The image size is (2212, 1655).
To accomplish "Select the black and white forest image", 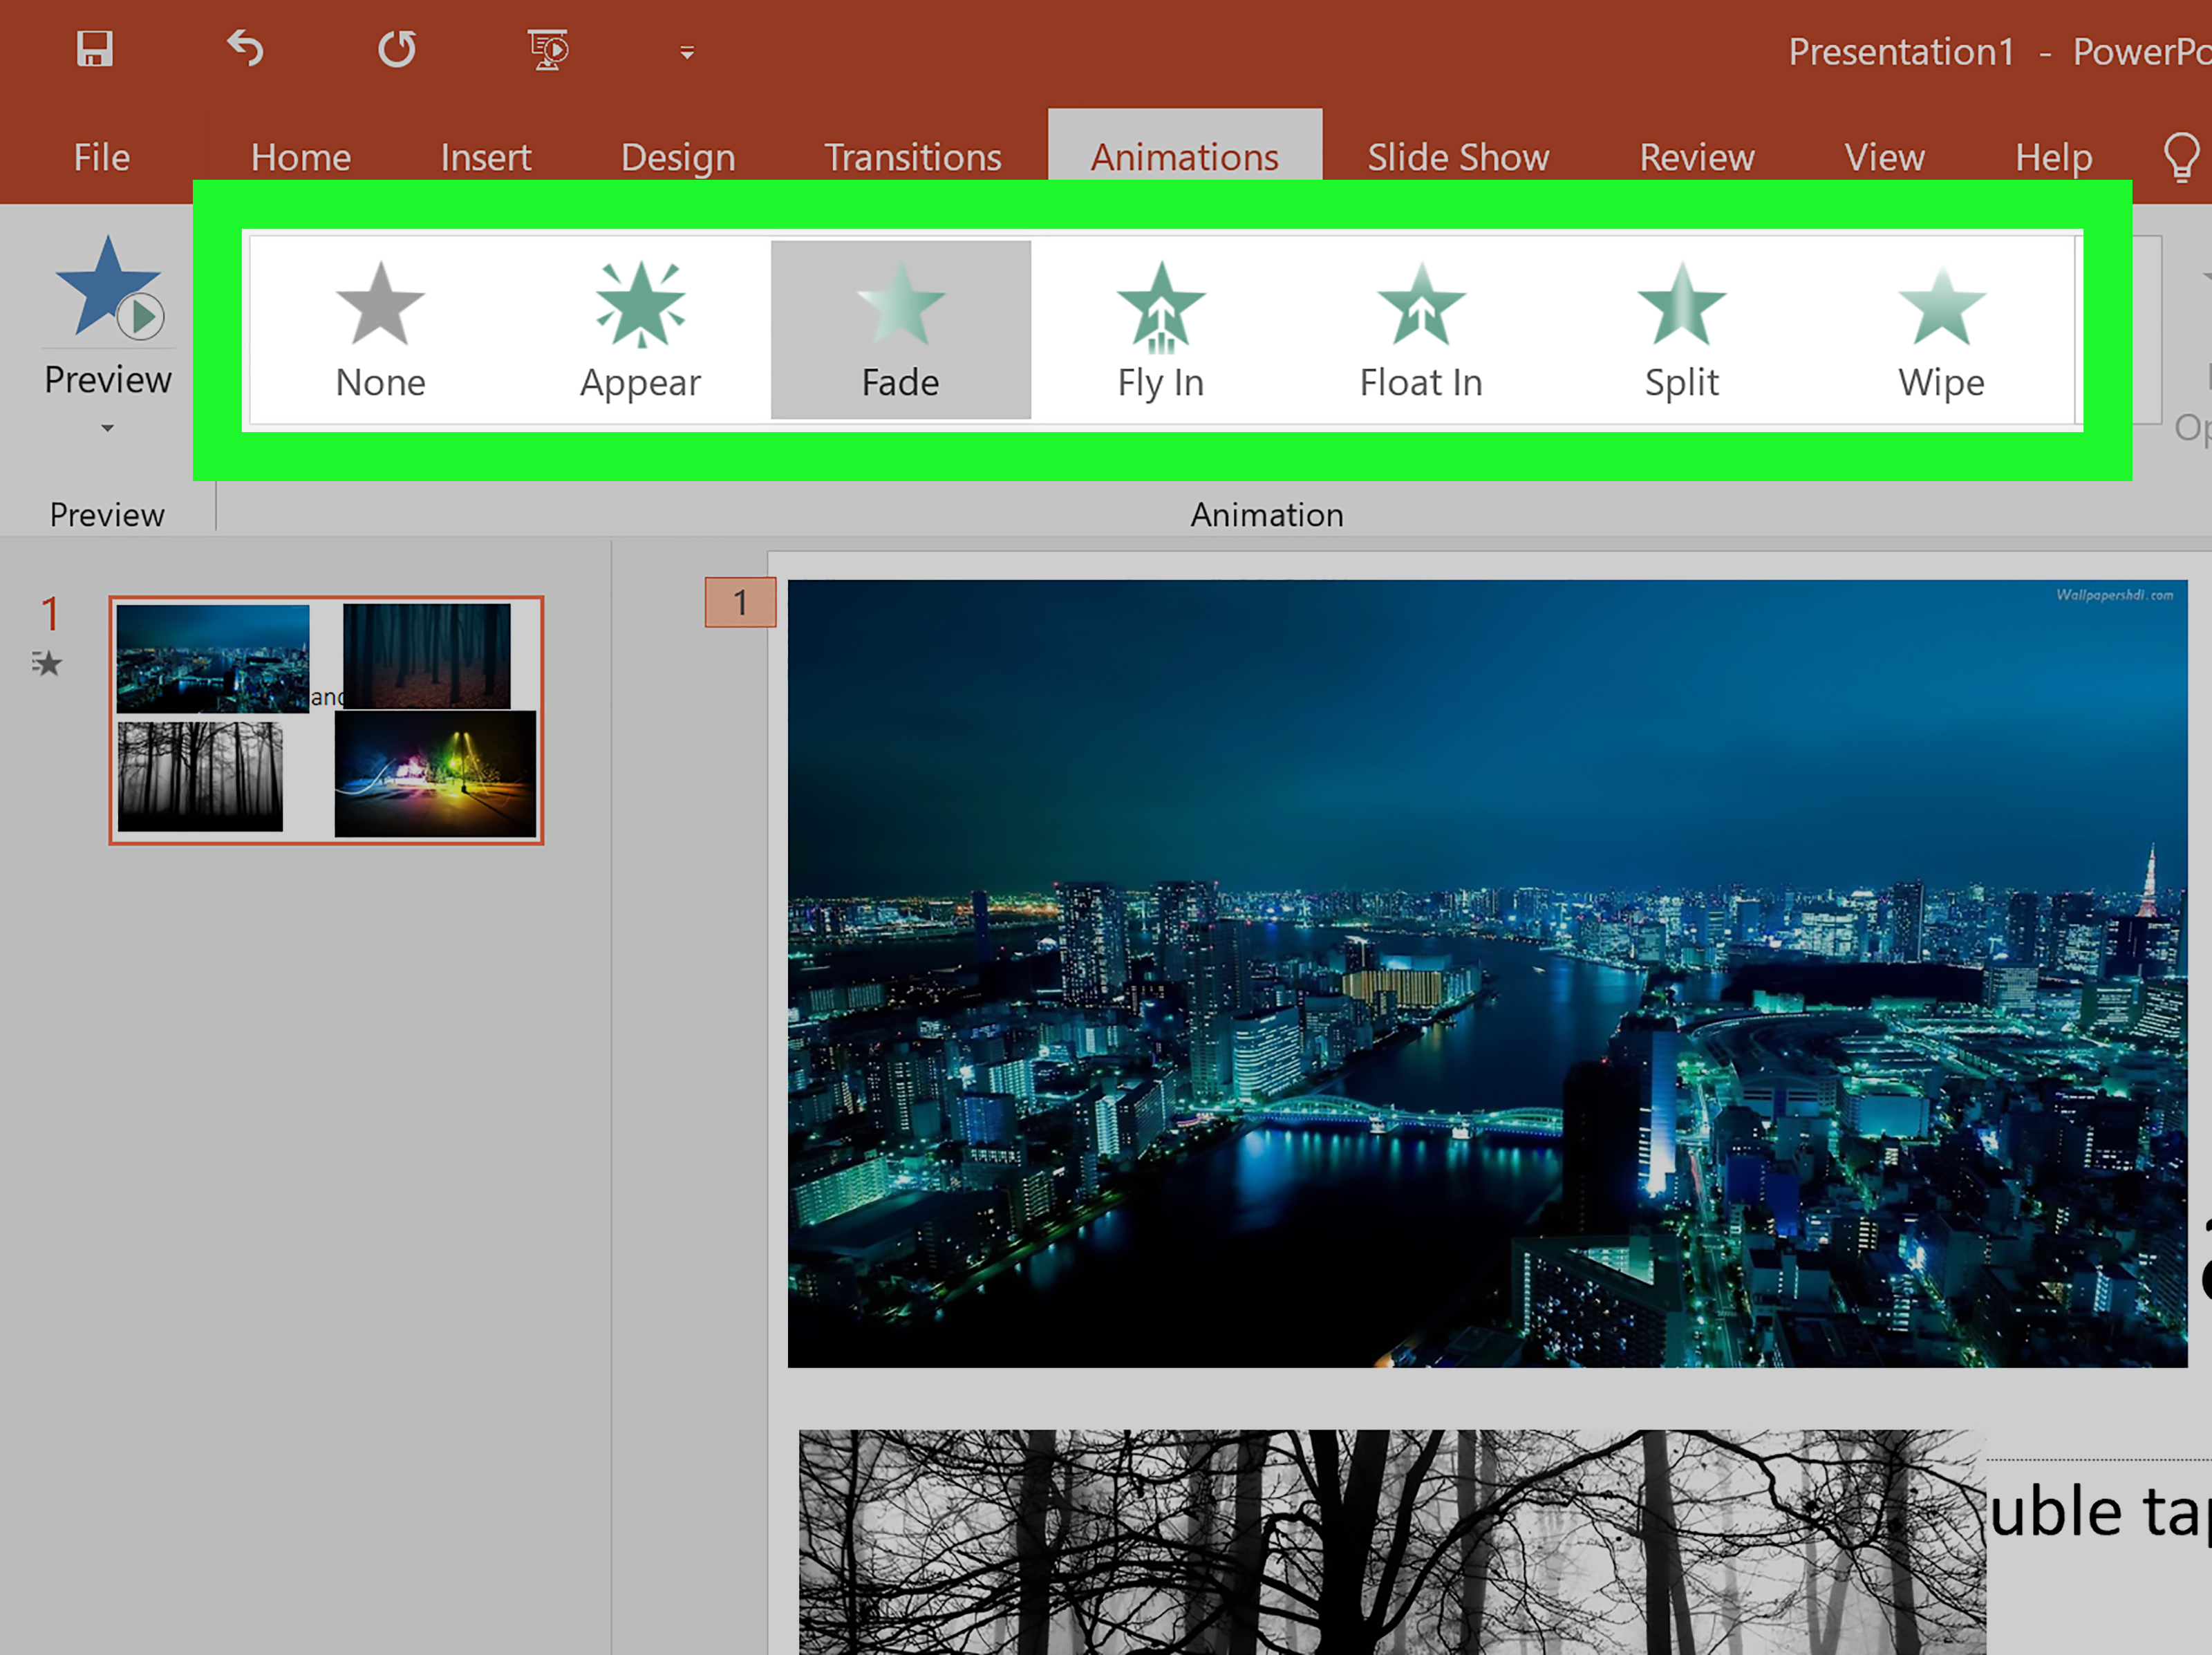I will [1392, 1542].
